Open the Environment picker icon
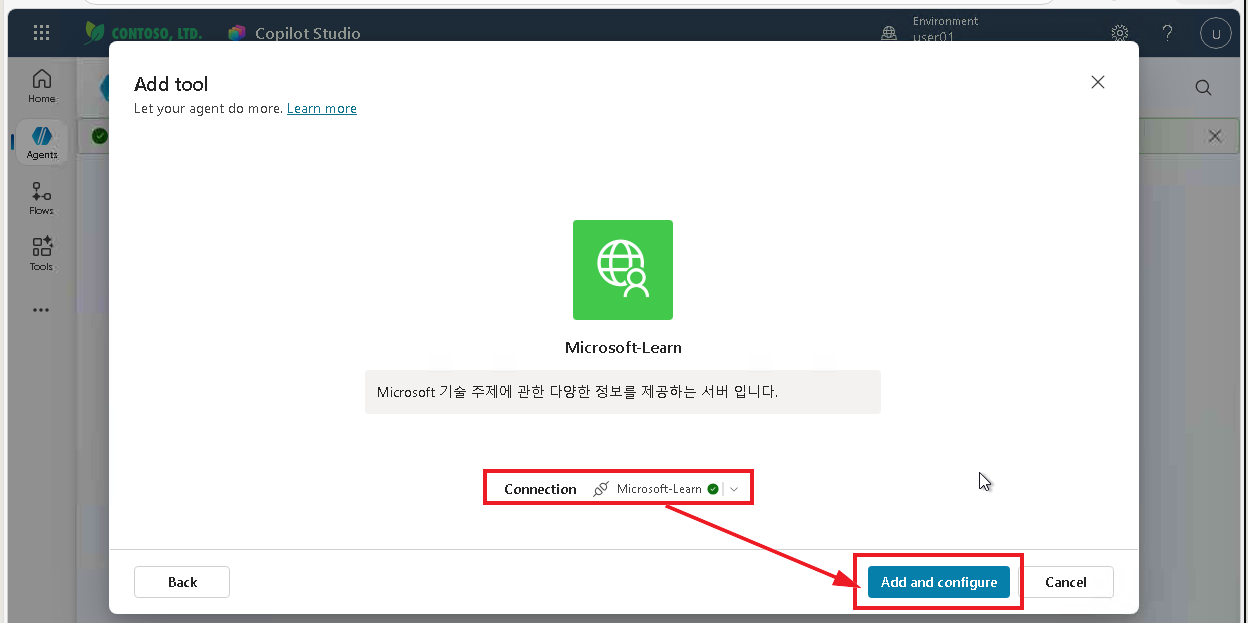1248x623 pixels. pos(889,33)
